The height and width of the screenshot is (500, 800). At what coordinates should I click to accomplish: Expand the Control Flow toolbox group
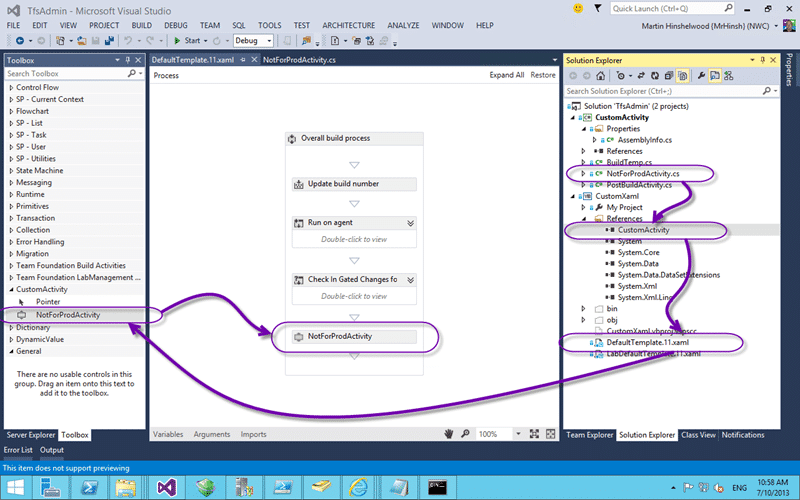pyautogui.click(x=11, y=87)
